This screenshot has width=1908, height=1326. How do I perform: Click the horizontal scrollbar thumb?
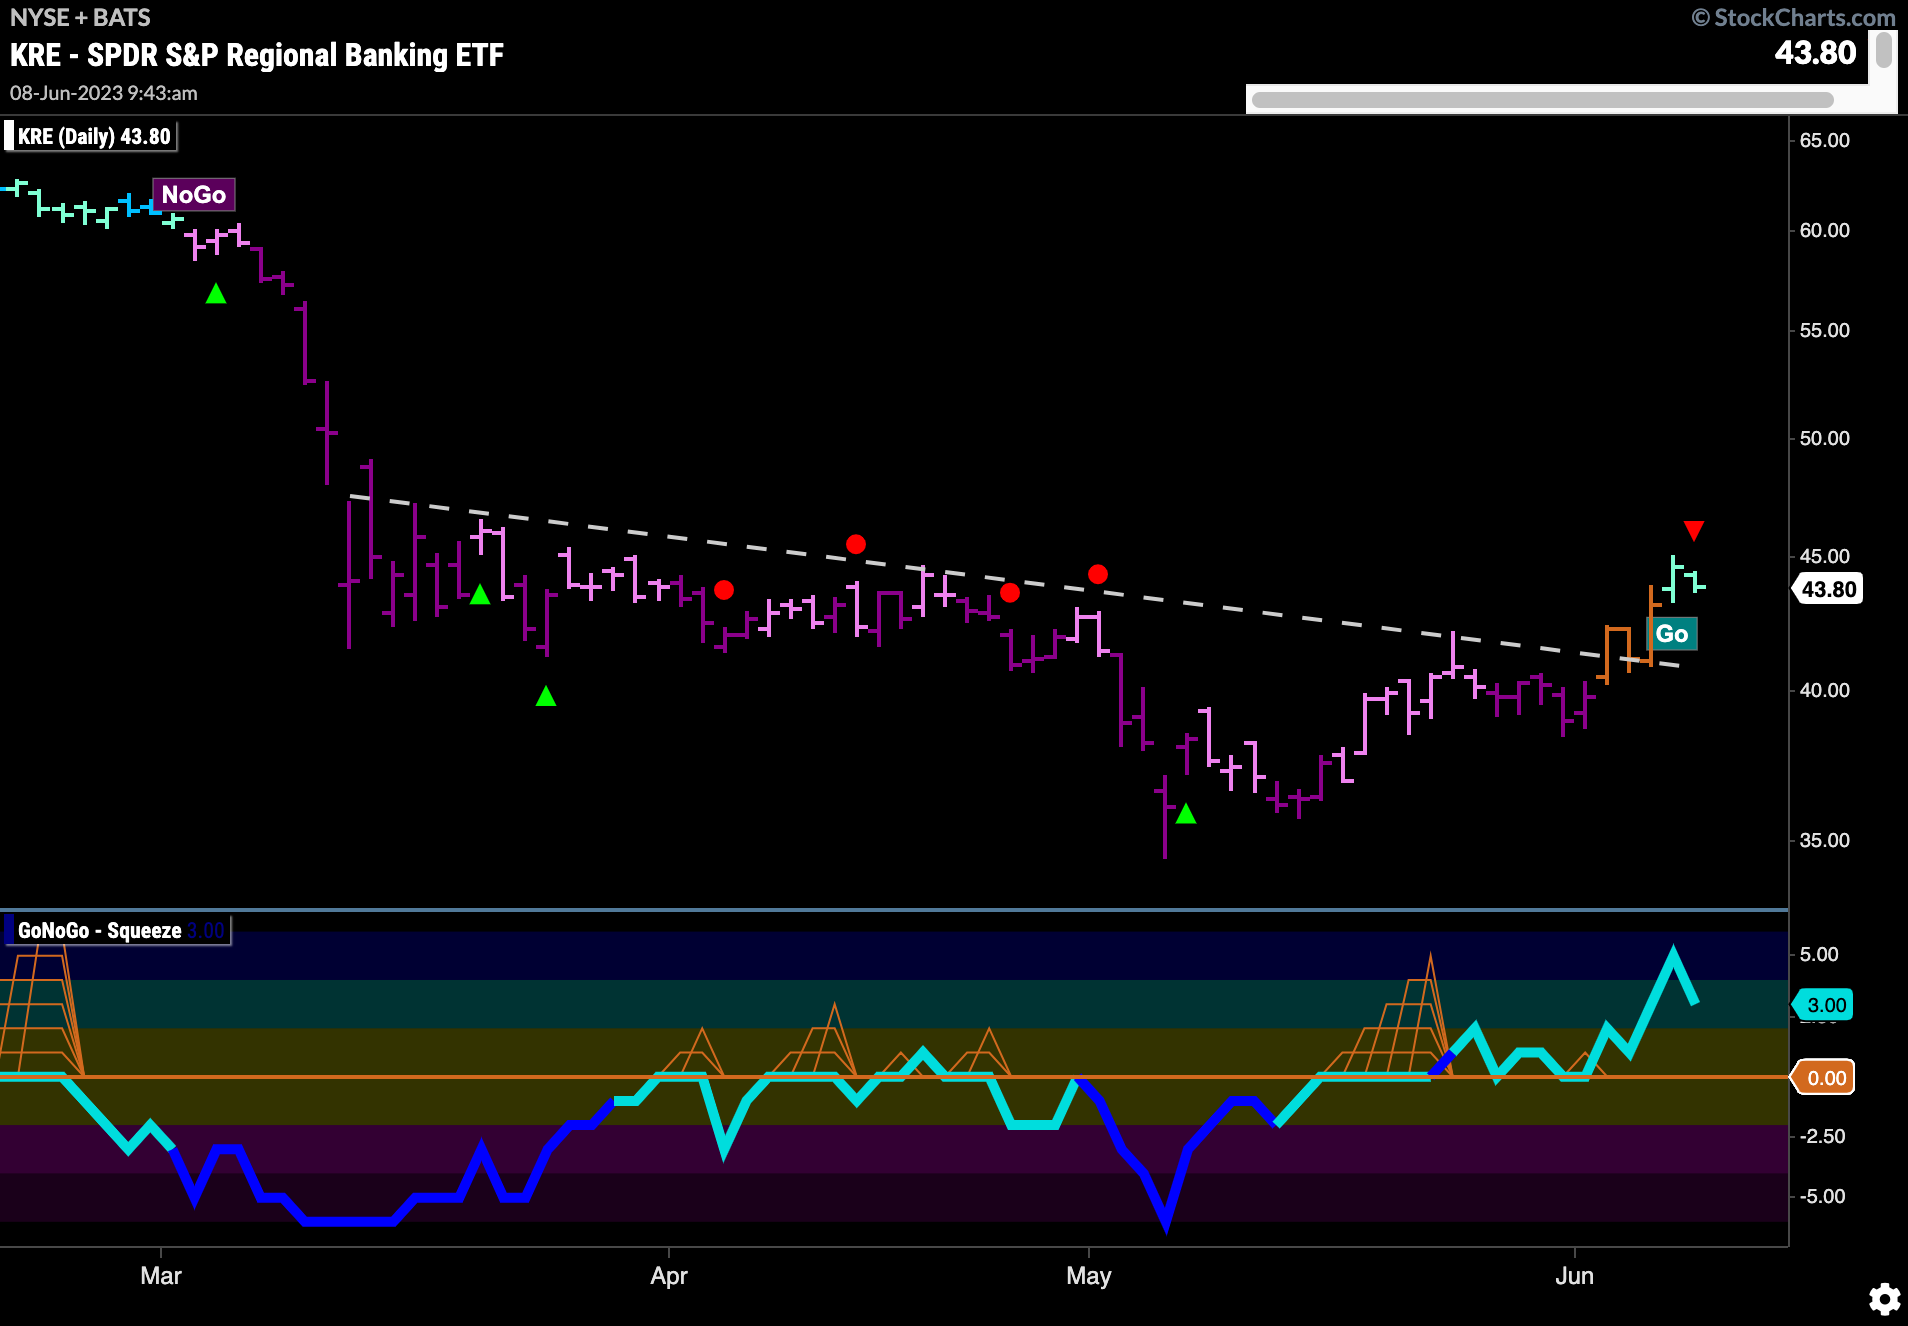[x=1542, y=99]
